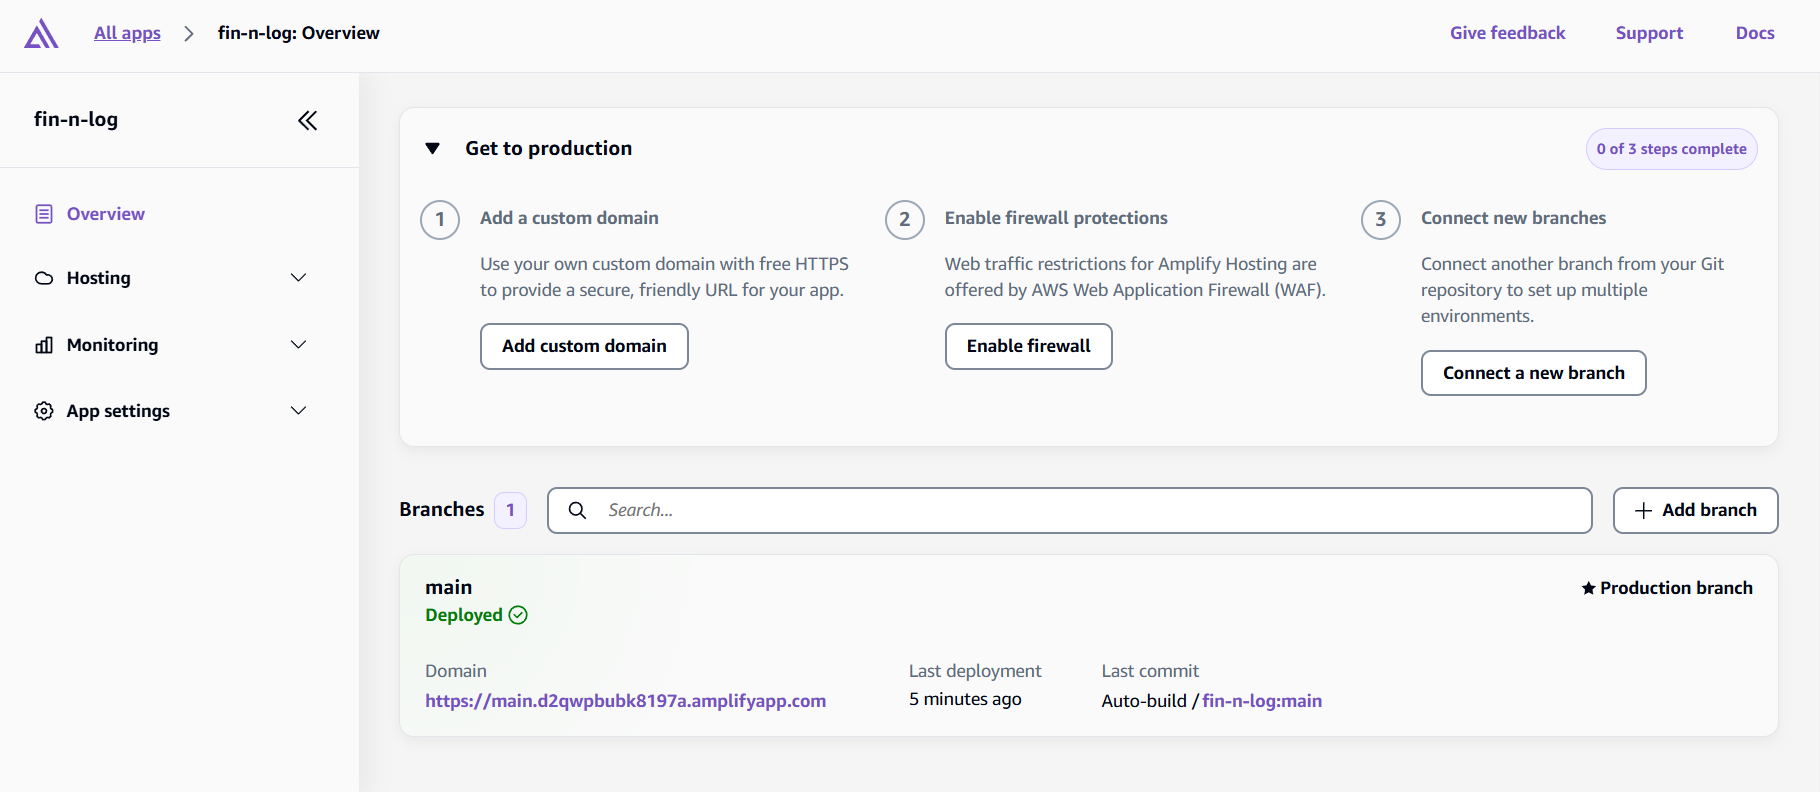Collapse the Get to production section
This screenshot has width=1820, height=792.
pyautogui.click(x=433, y=148)
